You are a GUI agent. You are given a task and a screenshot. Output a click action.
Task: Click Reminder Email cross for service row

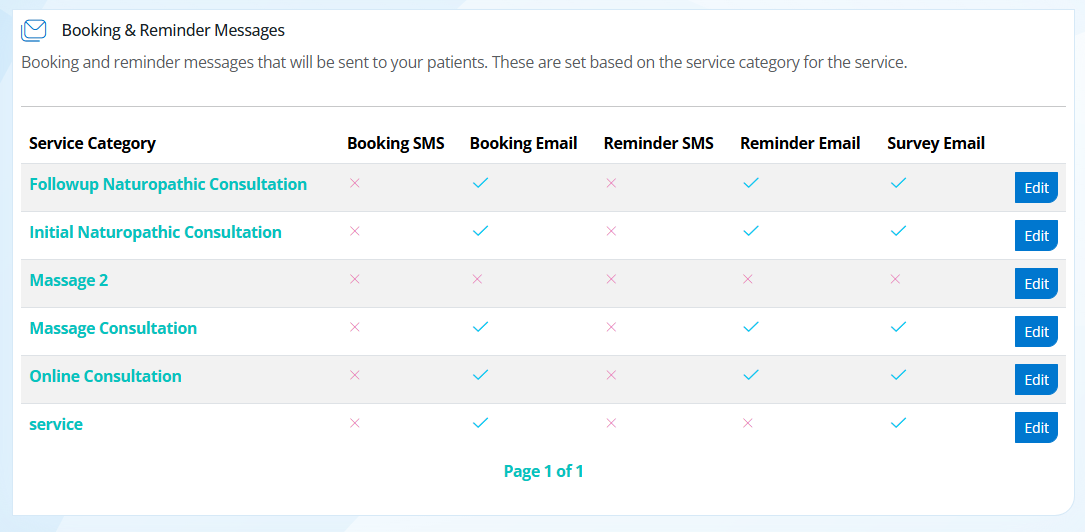coord(747,423)
